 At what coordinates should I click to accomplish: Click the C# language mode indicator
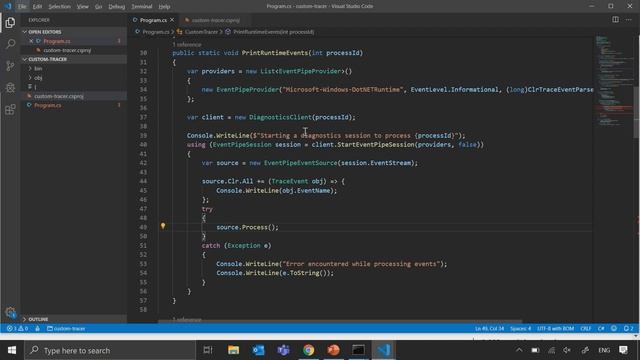[x=601, y=329]
